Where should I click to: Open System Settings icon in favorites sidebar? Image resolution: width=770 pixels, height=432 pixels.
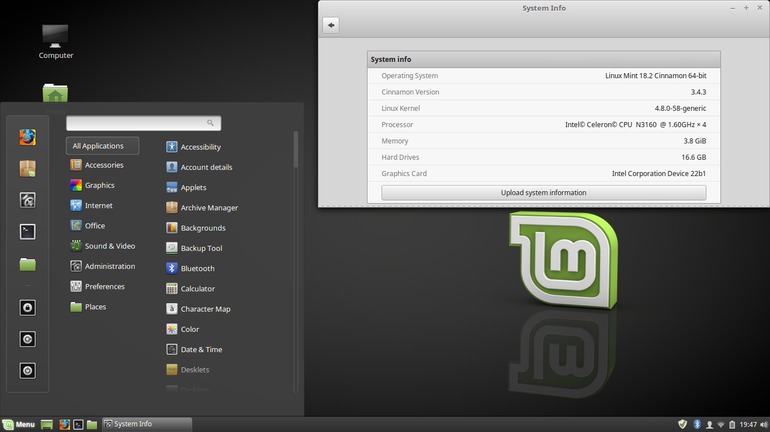click(x=28, y=200)
